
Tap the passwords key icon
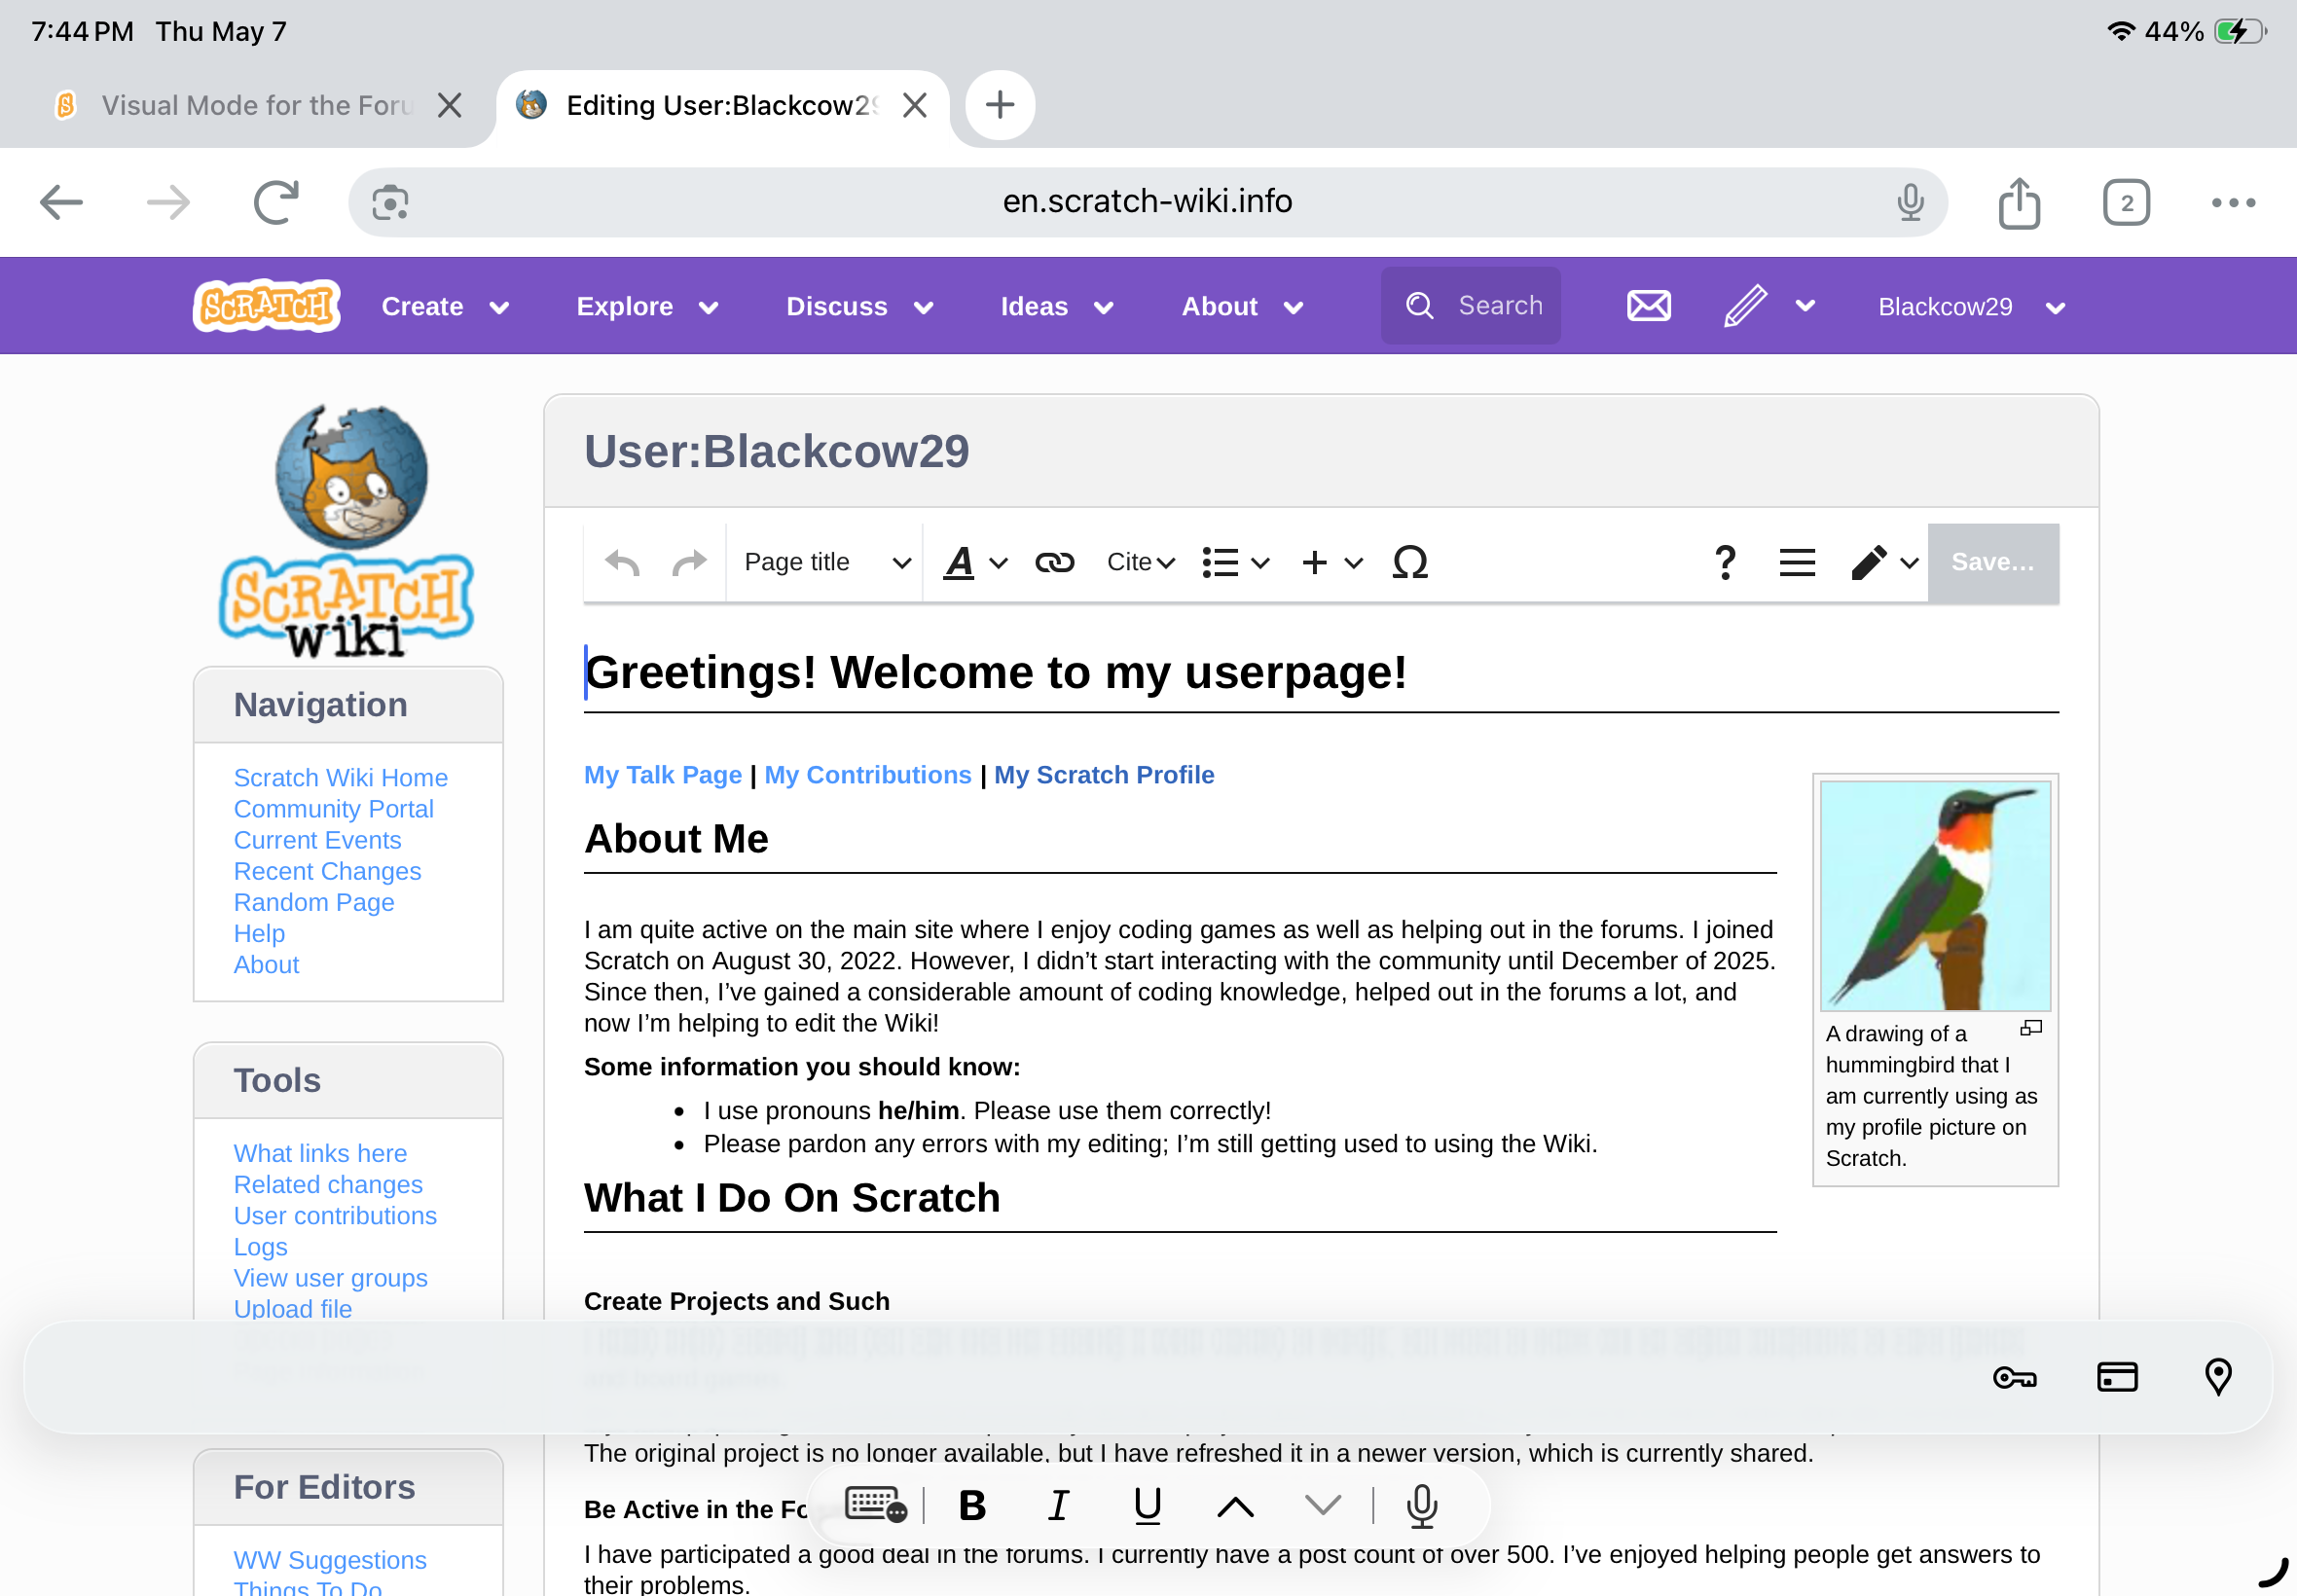[x=2014, y=1378]
